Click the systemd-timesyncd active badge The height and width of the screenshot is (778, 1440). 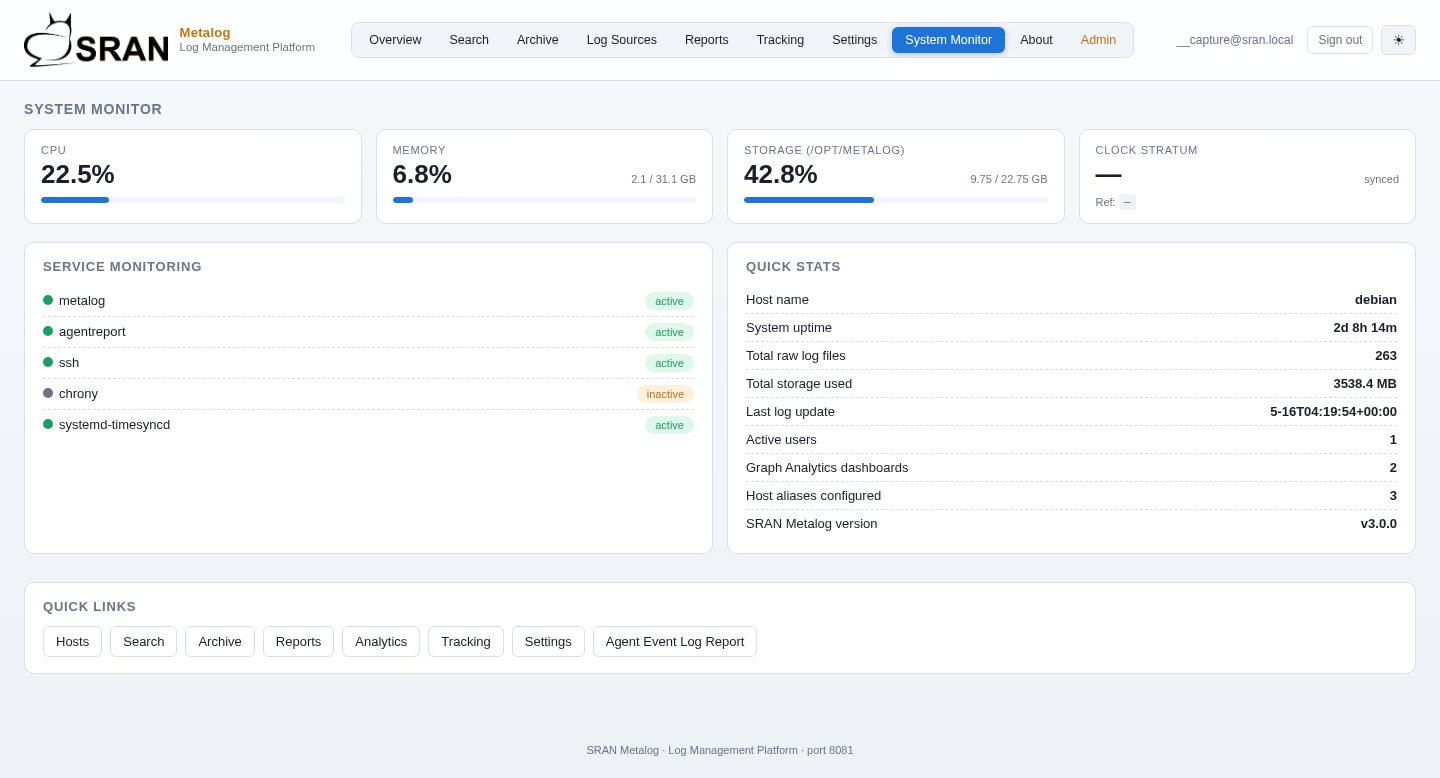tap(669, 425)
